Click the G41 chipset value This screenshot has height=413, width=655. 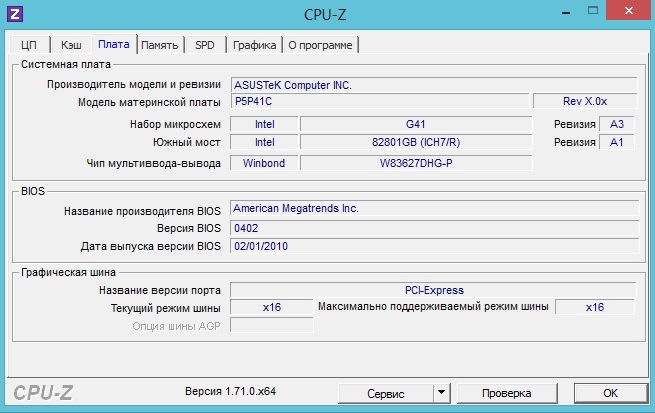pyautogui.click(x=416, y=124)
